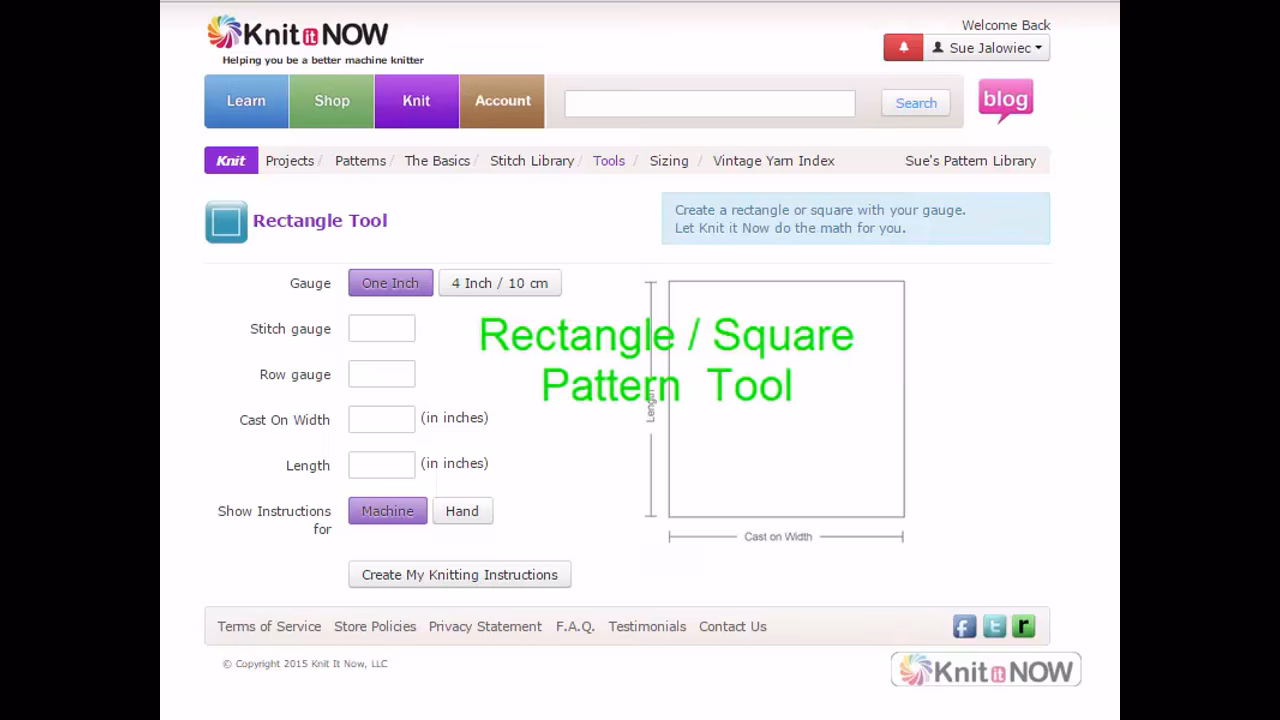The height and width of the screenshot is (720, 1280).
Task: Click the Knit it NOW footer logo
Action: 986,670
